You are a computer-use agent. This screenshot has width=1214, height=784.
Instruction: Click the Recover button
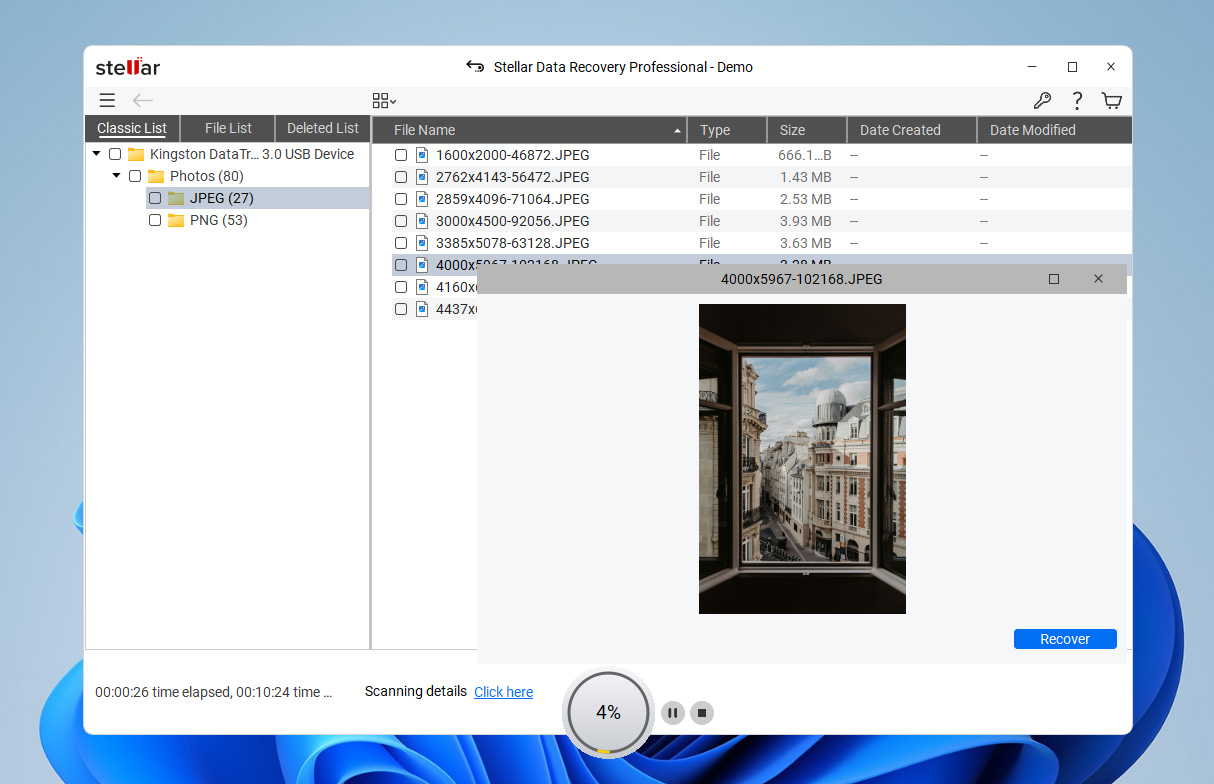[x=1064, y=638]
